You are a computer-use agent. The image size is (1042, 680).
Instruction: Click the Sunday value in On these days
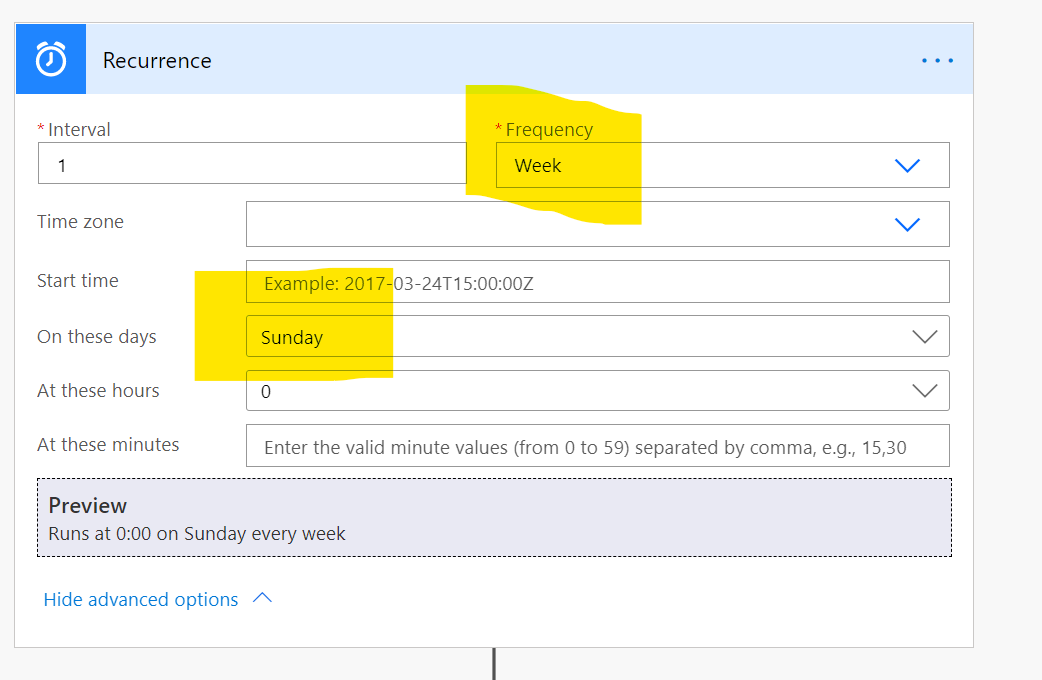(x=291, y=337)
